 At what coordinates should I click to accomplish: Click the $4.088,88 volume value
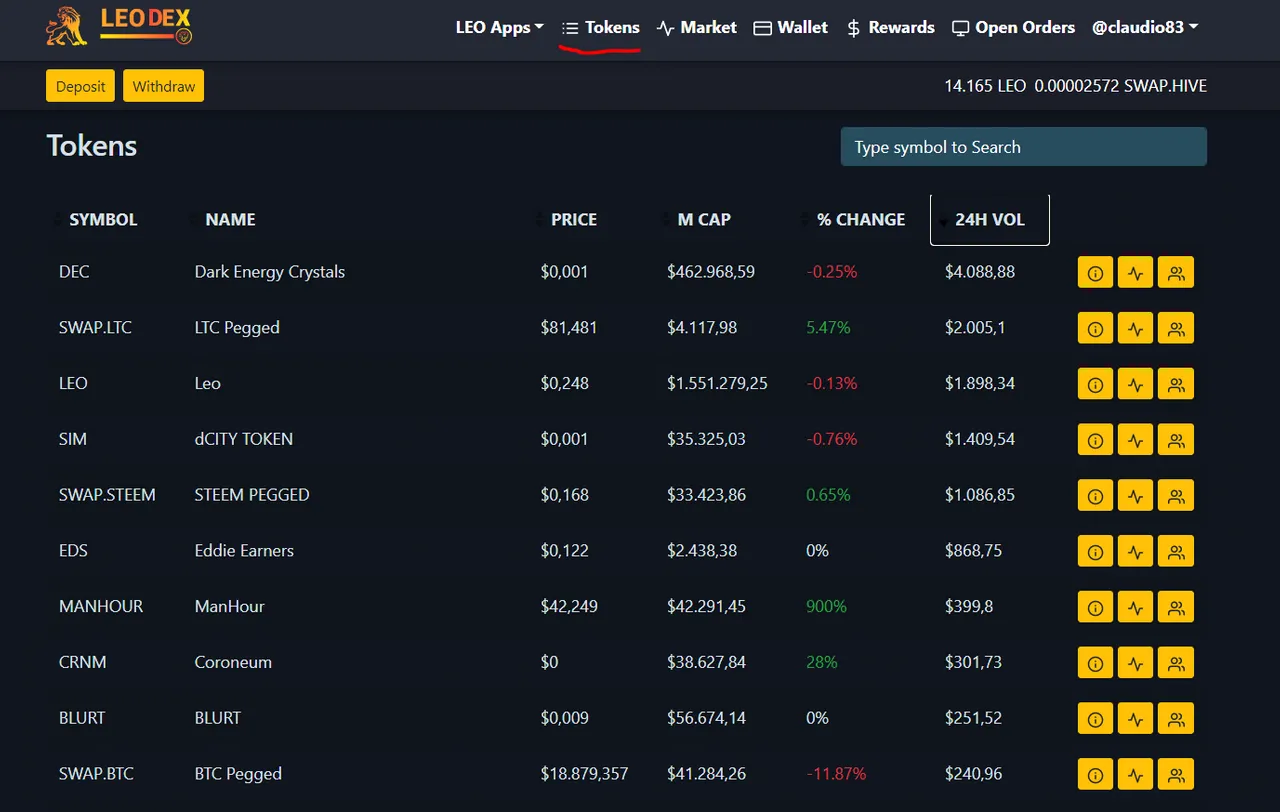point(980,272)
